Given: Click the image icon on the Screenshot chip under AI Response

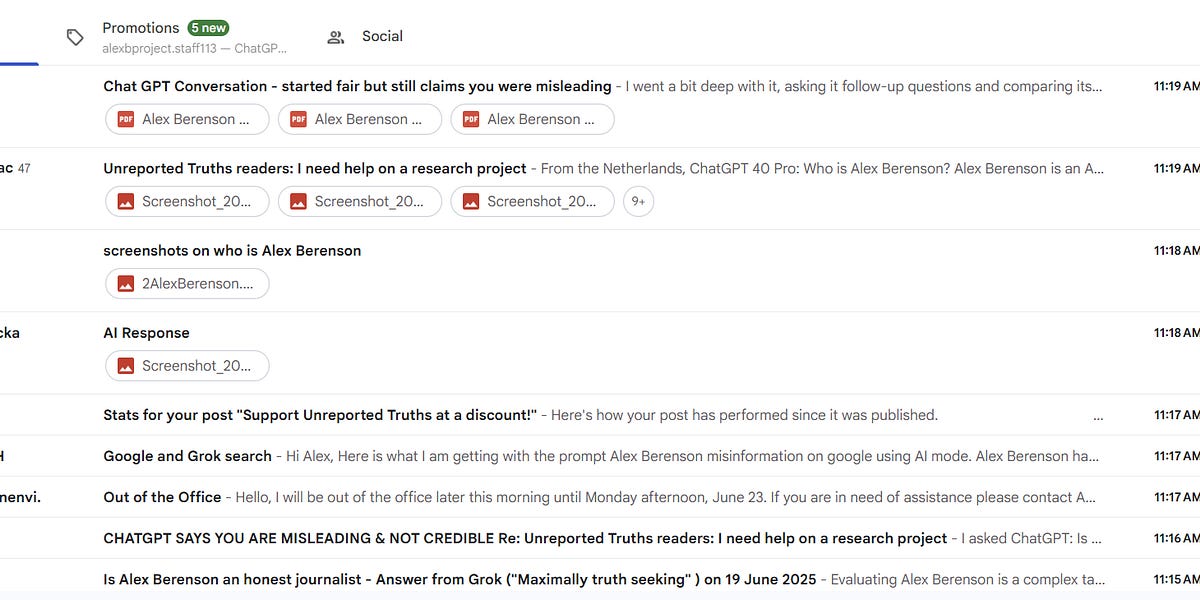Looking at the screenshot, I should click(x=124, y=365).
